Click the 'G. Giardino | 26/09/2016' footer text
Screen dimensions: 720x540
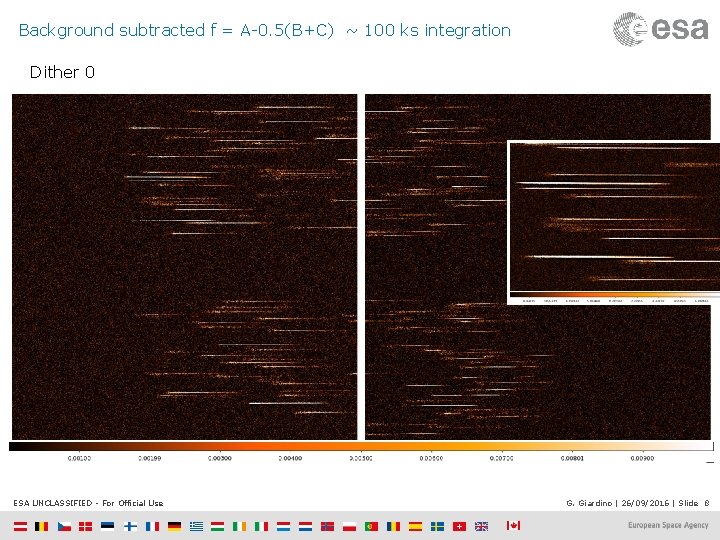coord(618,503)
